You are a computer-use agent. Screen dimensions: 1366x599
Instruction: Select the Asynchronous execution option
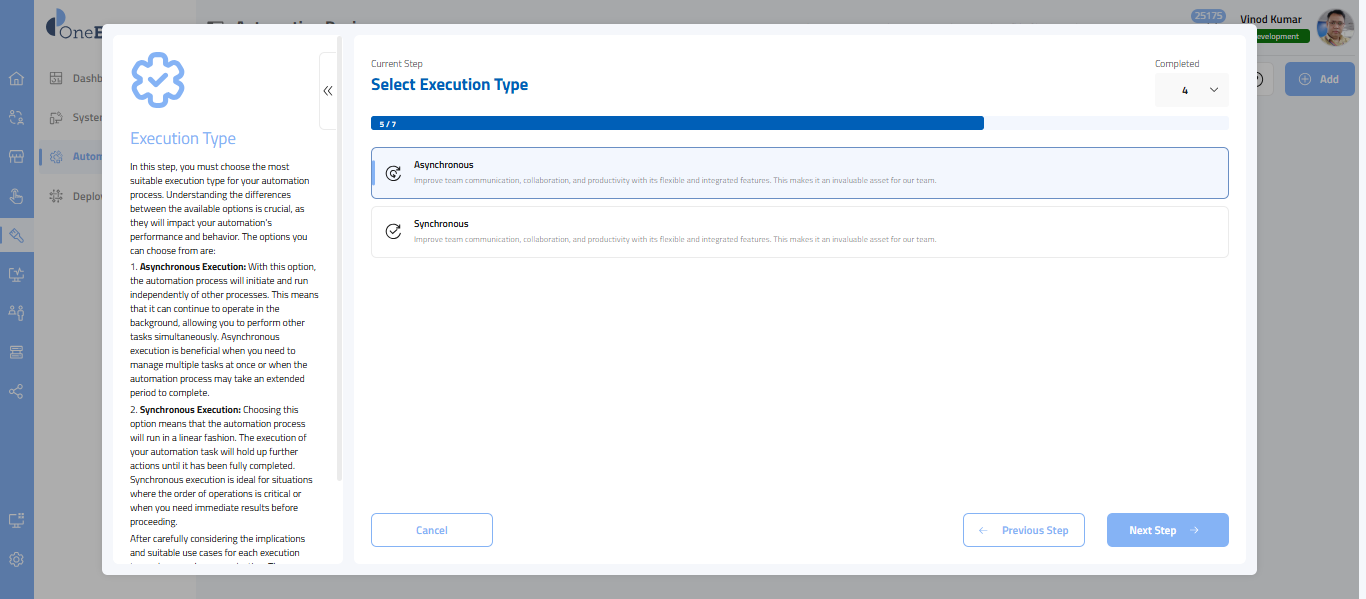pos(799,173)
